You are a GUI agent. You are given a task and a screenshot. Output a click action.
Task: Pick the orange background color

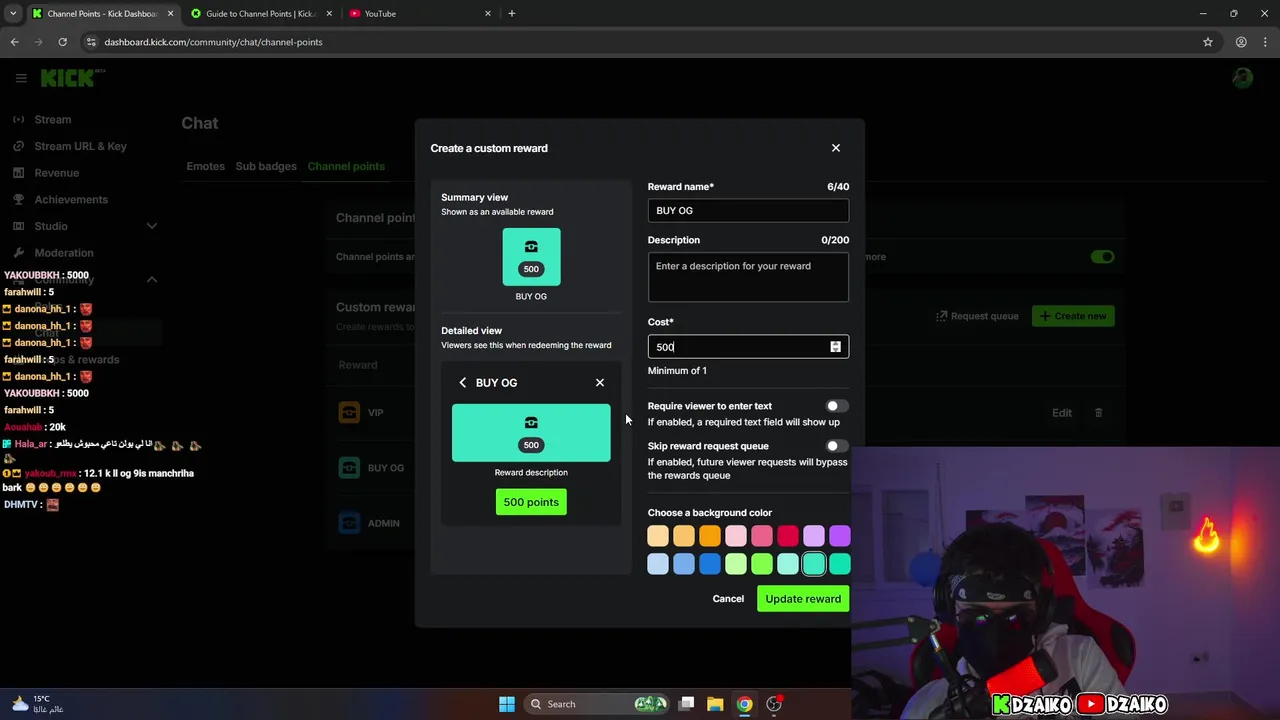point(710,537)
